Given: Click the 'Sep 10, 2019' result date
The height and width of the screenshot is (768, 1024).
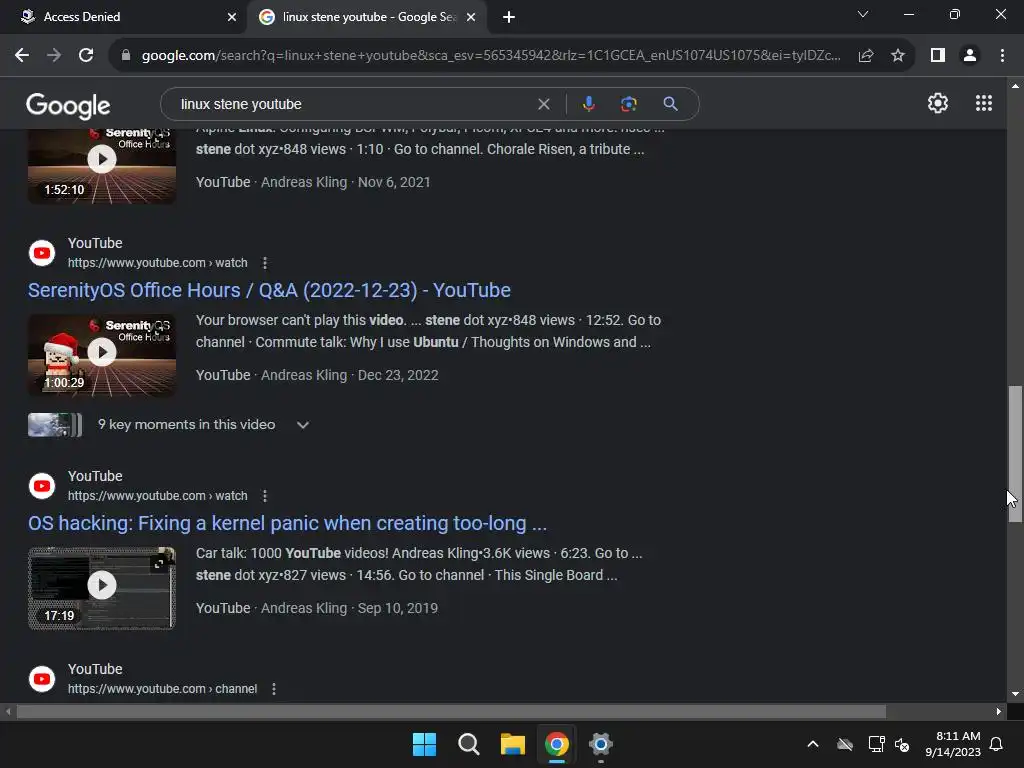Looking at the screenshot, I should coord(398,609).
